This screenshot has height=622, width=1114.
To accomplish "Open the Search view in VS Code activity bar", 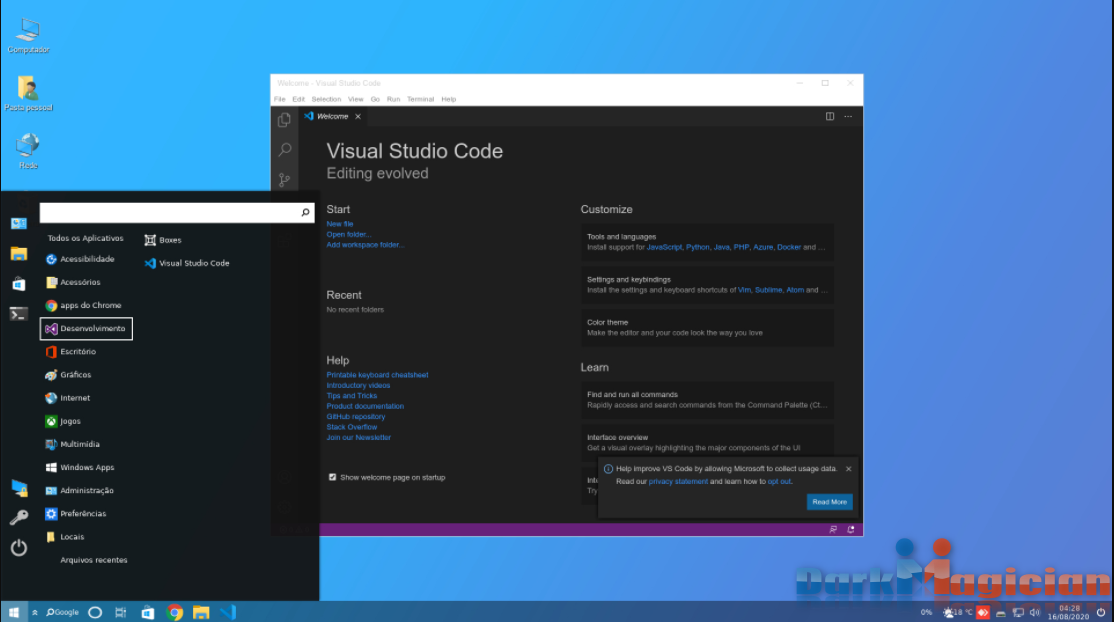I will click(x=285, y=149).
